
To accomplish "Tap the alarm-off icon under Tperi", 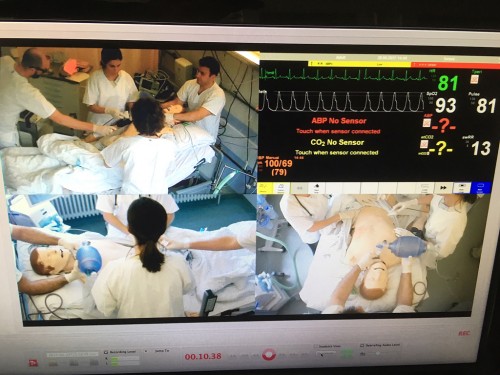I will [x=475, y=80].
